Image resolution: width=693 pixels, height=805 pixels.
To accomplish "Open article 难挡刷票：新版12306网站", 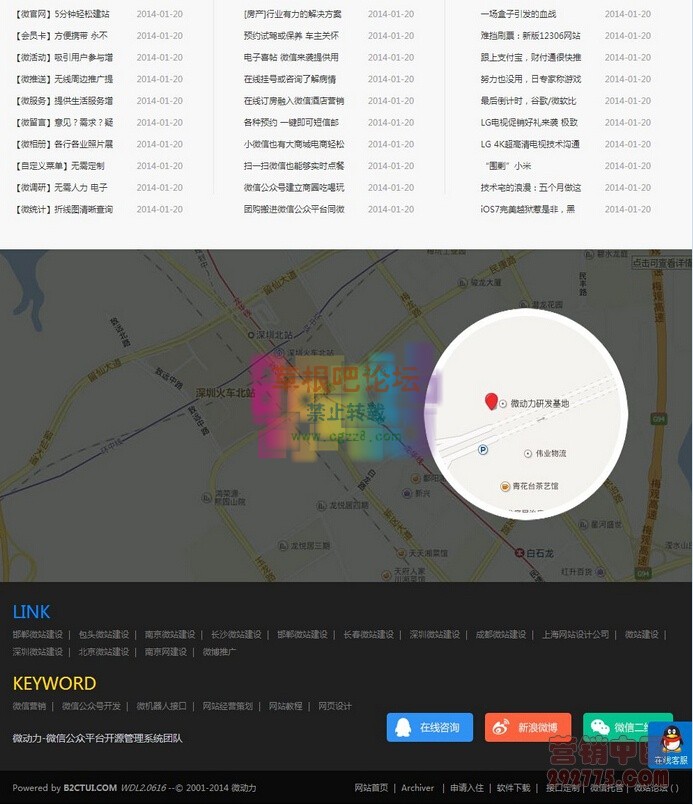I will tap(530, 36).
